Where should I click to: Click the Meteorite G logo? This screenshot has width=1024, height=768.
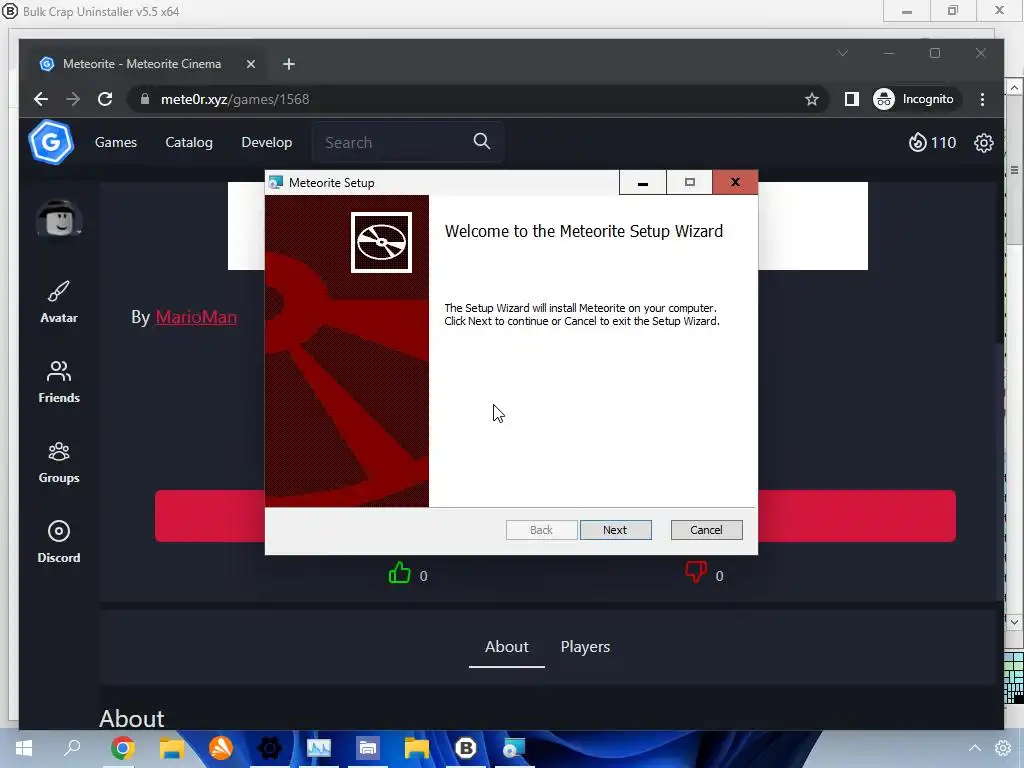click(x=50, y=142)
